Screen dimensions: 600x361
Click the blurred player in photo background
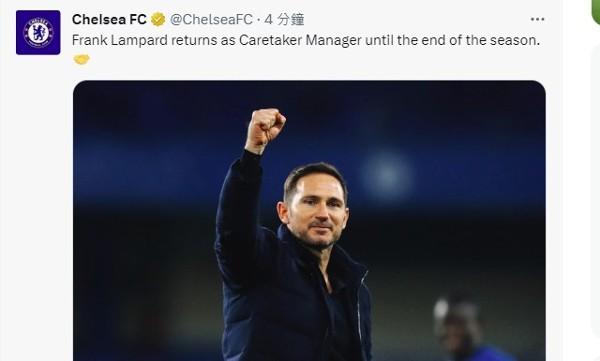[x=467, y=329]
